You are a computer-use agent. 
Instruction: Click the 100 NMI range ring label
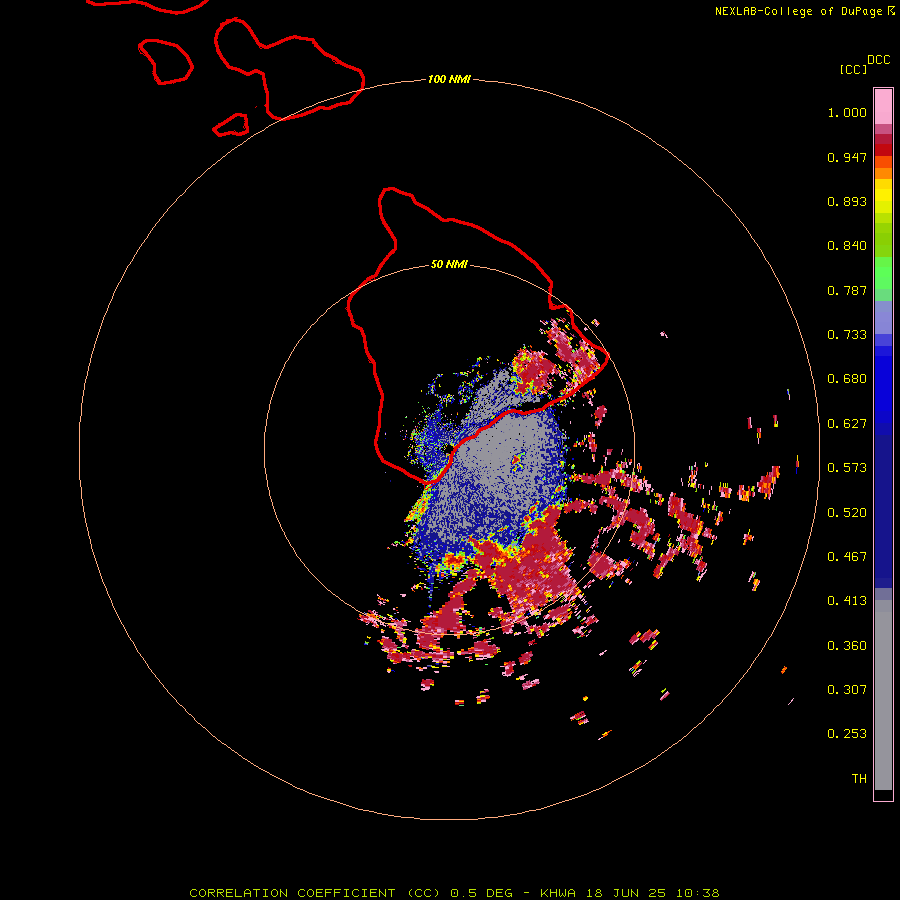[449, 79]
